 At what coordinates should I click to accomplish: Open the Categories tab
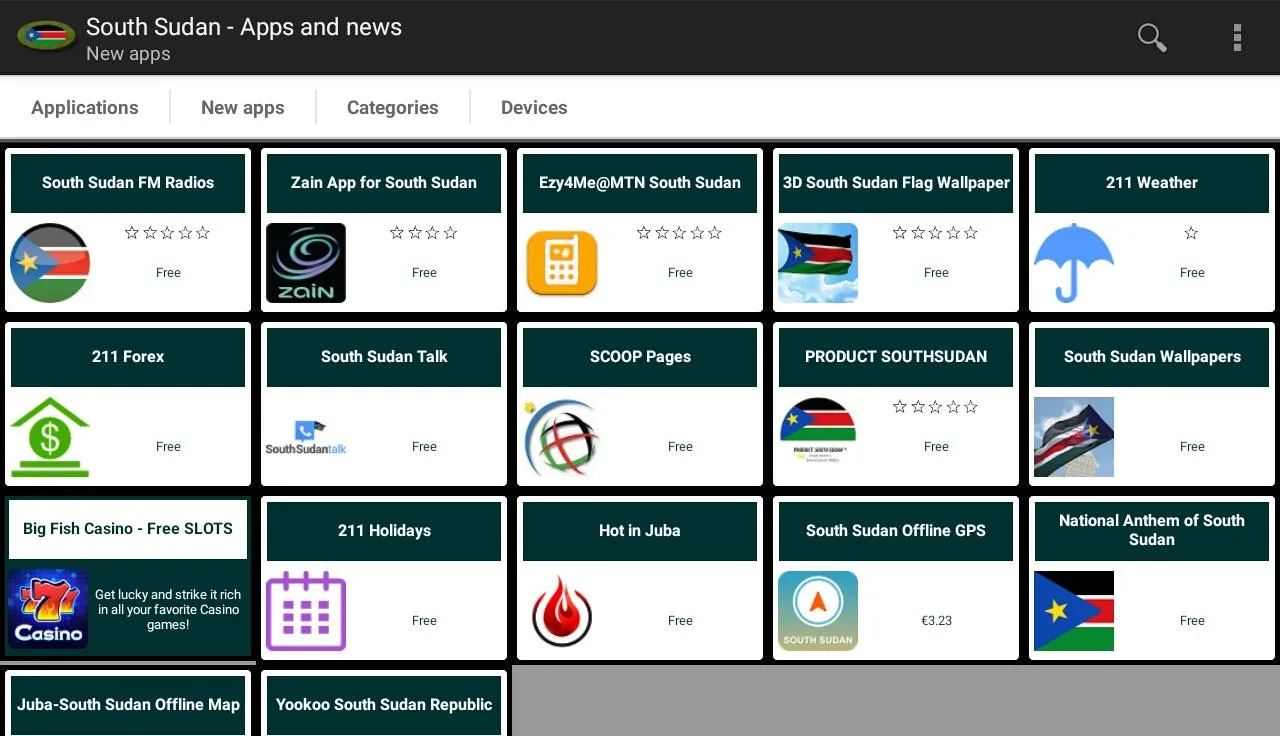click(x=393, y=107)
